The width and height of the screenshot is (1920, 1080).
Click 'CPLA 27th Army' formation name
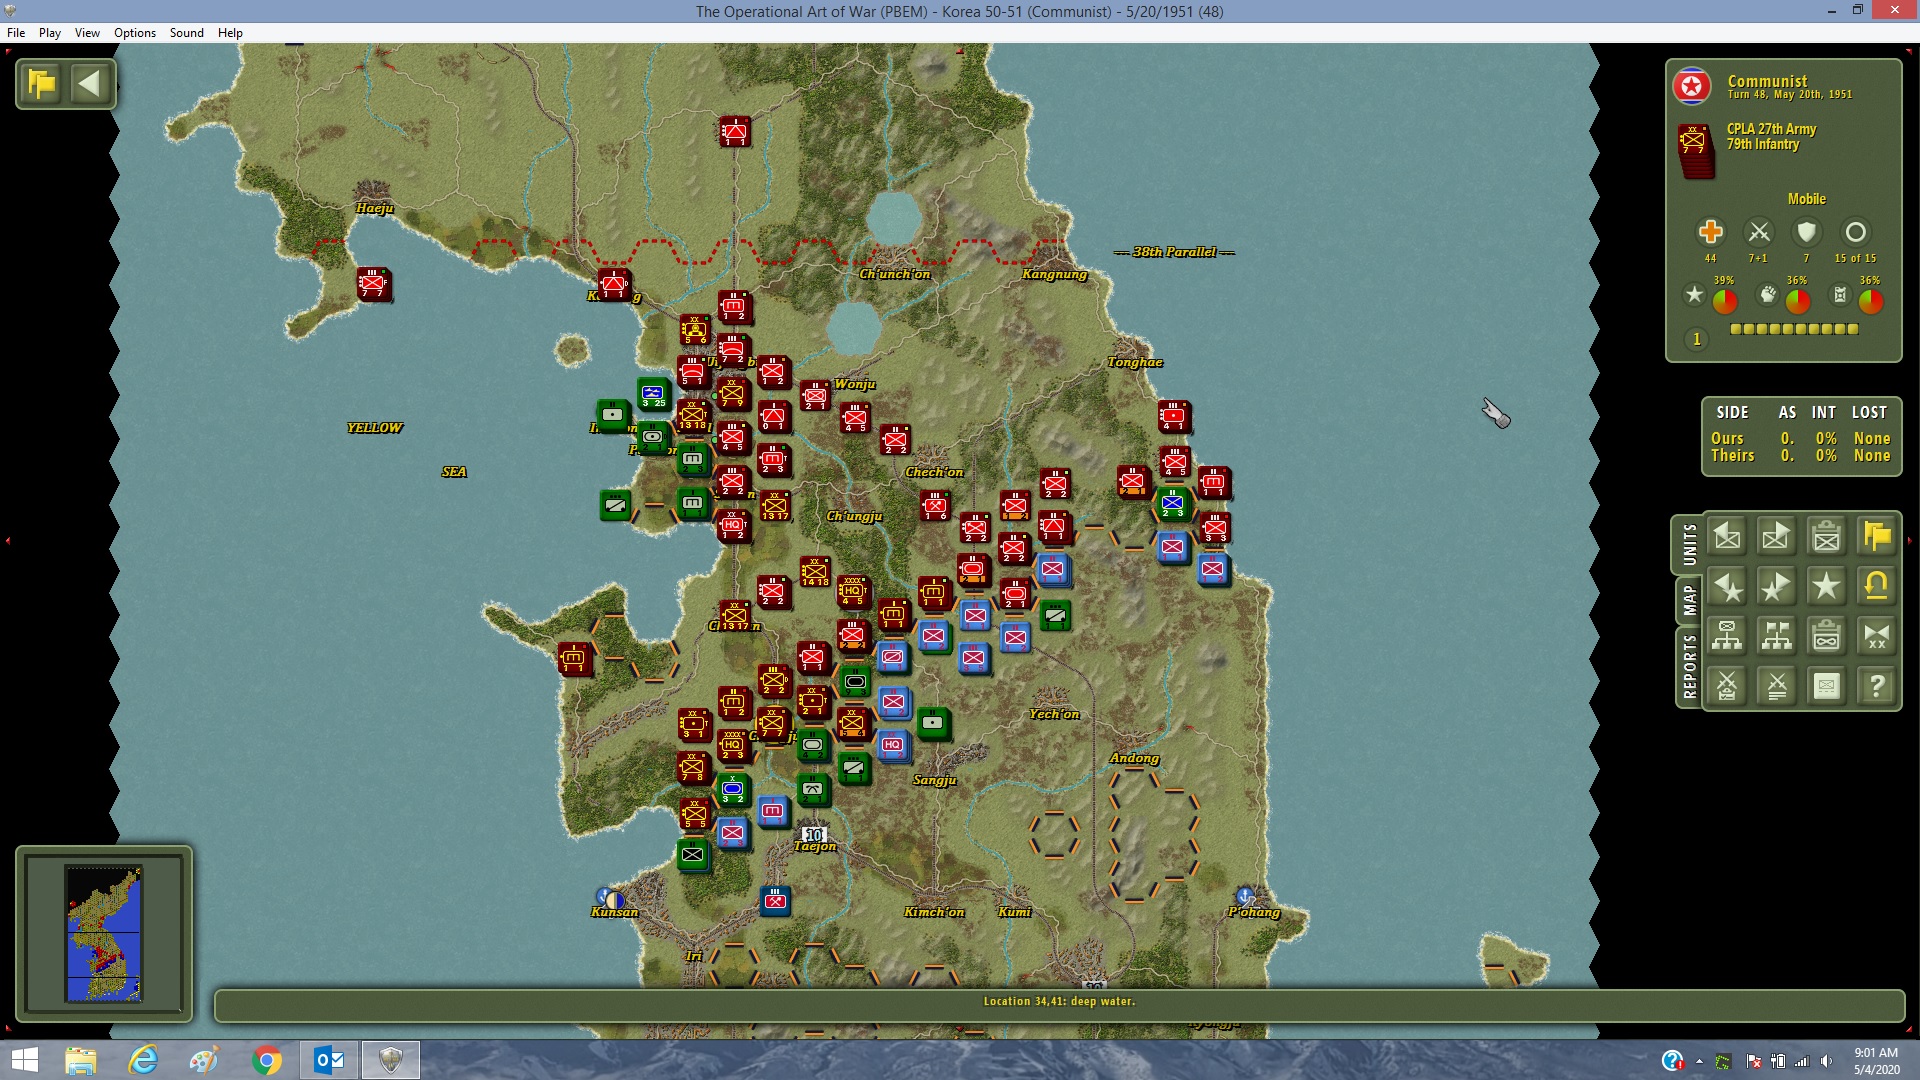point(1771,129)
